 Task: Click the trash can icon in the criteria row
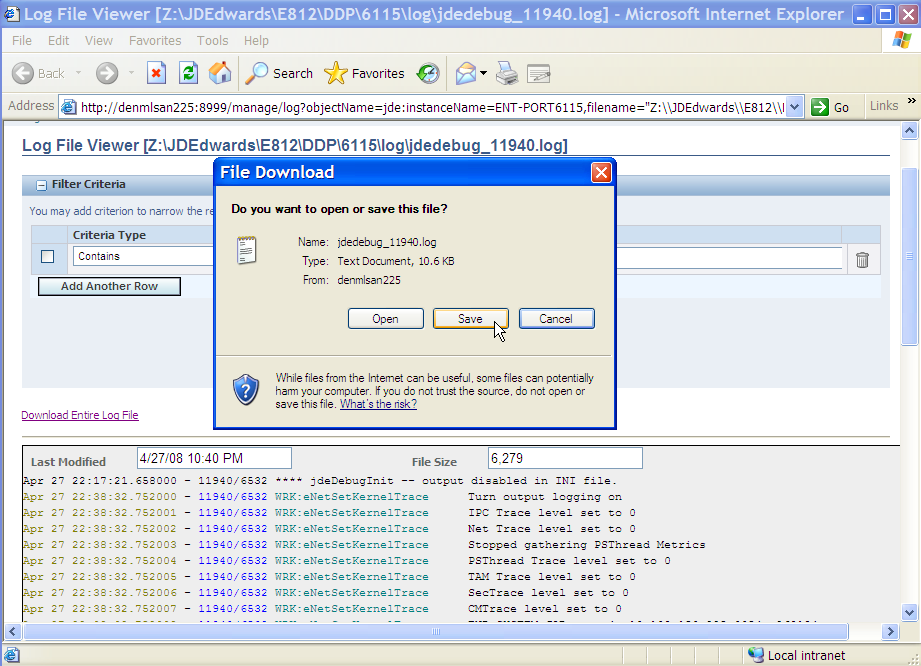click(862, 260)
